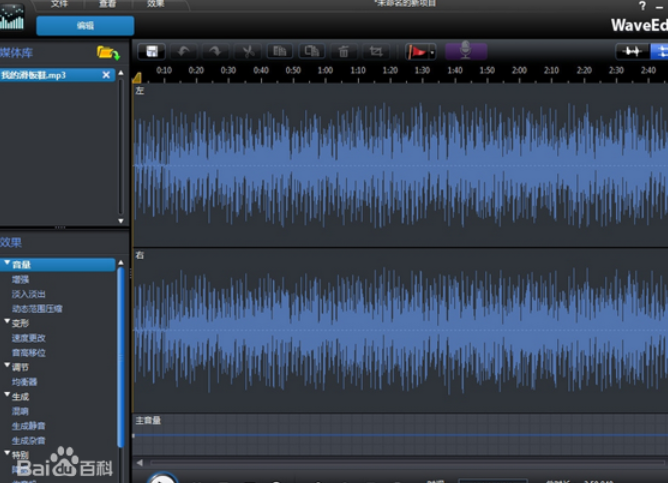
Task: Click the timeline scroll left arrow
Action: tap(140, 463)
